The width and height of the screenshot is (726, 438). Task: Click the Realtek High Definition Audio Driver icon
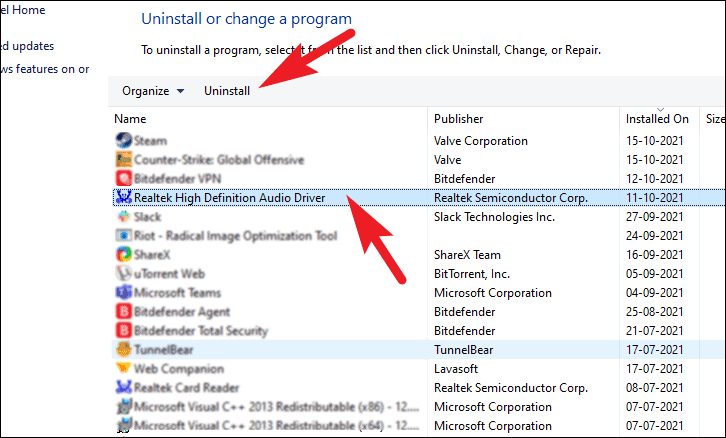[124, 198]
